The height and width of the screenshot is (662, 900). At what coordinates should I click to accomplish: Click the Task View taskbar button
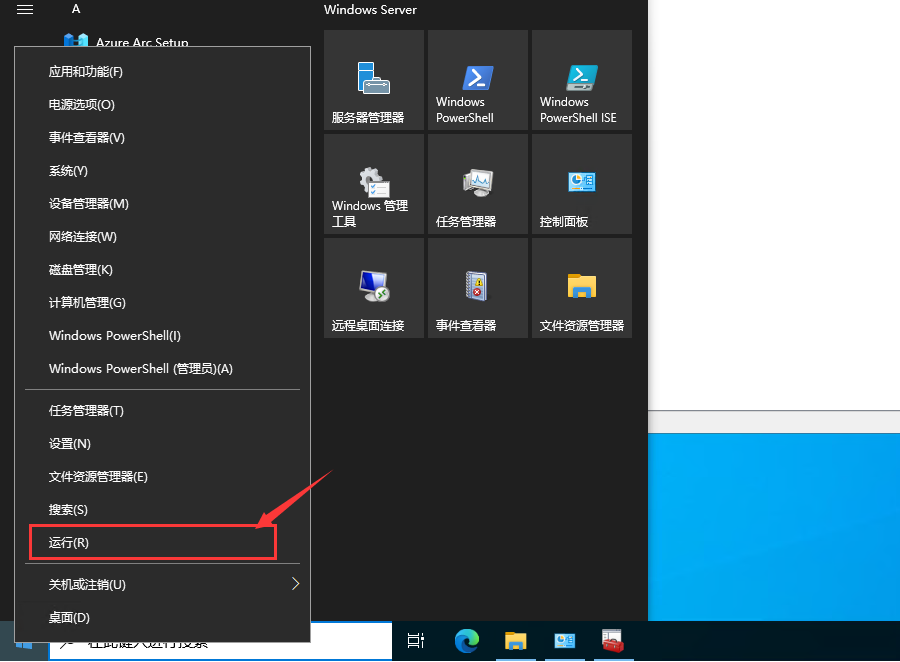click(416, 641)
